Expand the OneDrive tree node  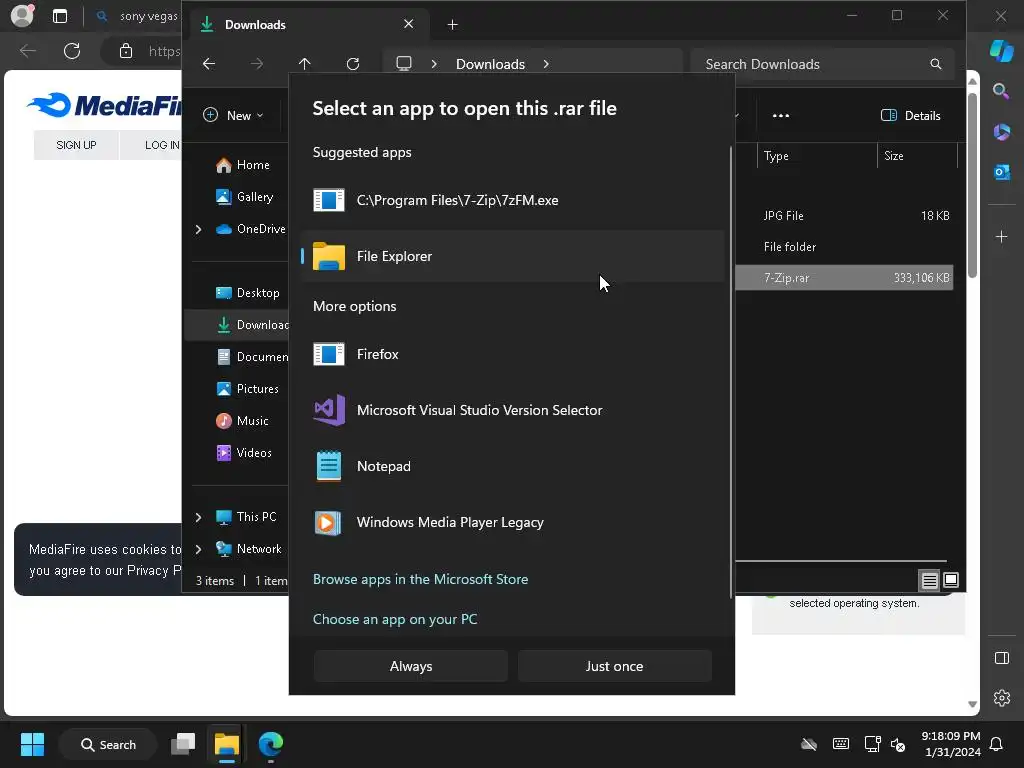(199, 229)
